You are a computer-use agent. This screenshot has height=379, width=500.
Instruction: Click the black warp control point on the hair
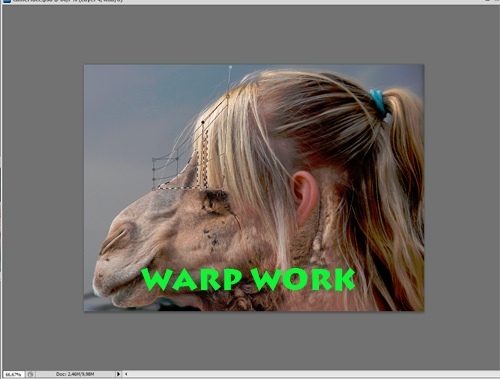203,123
